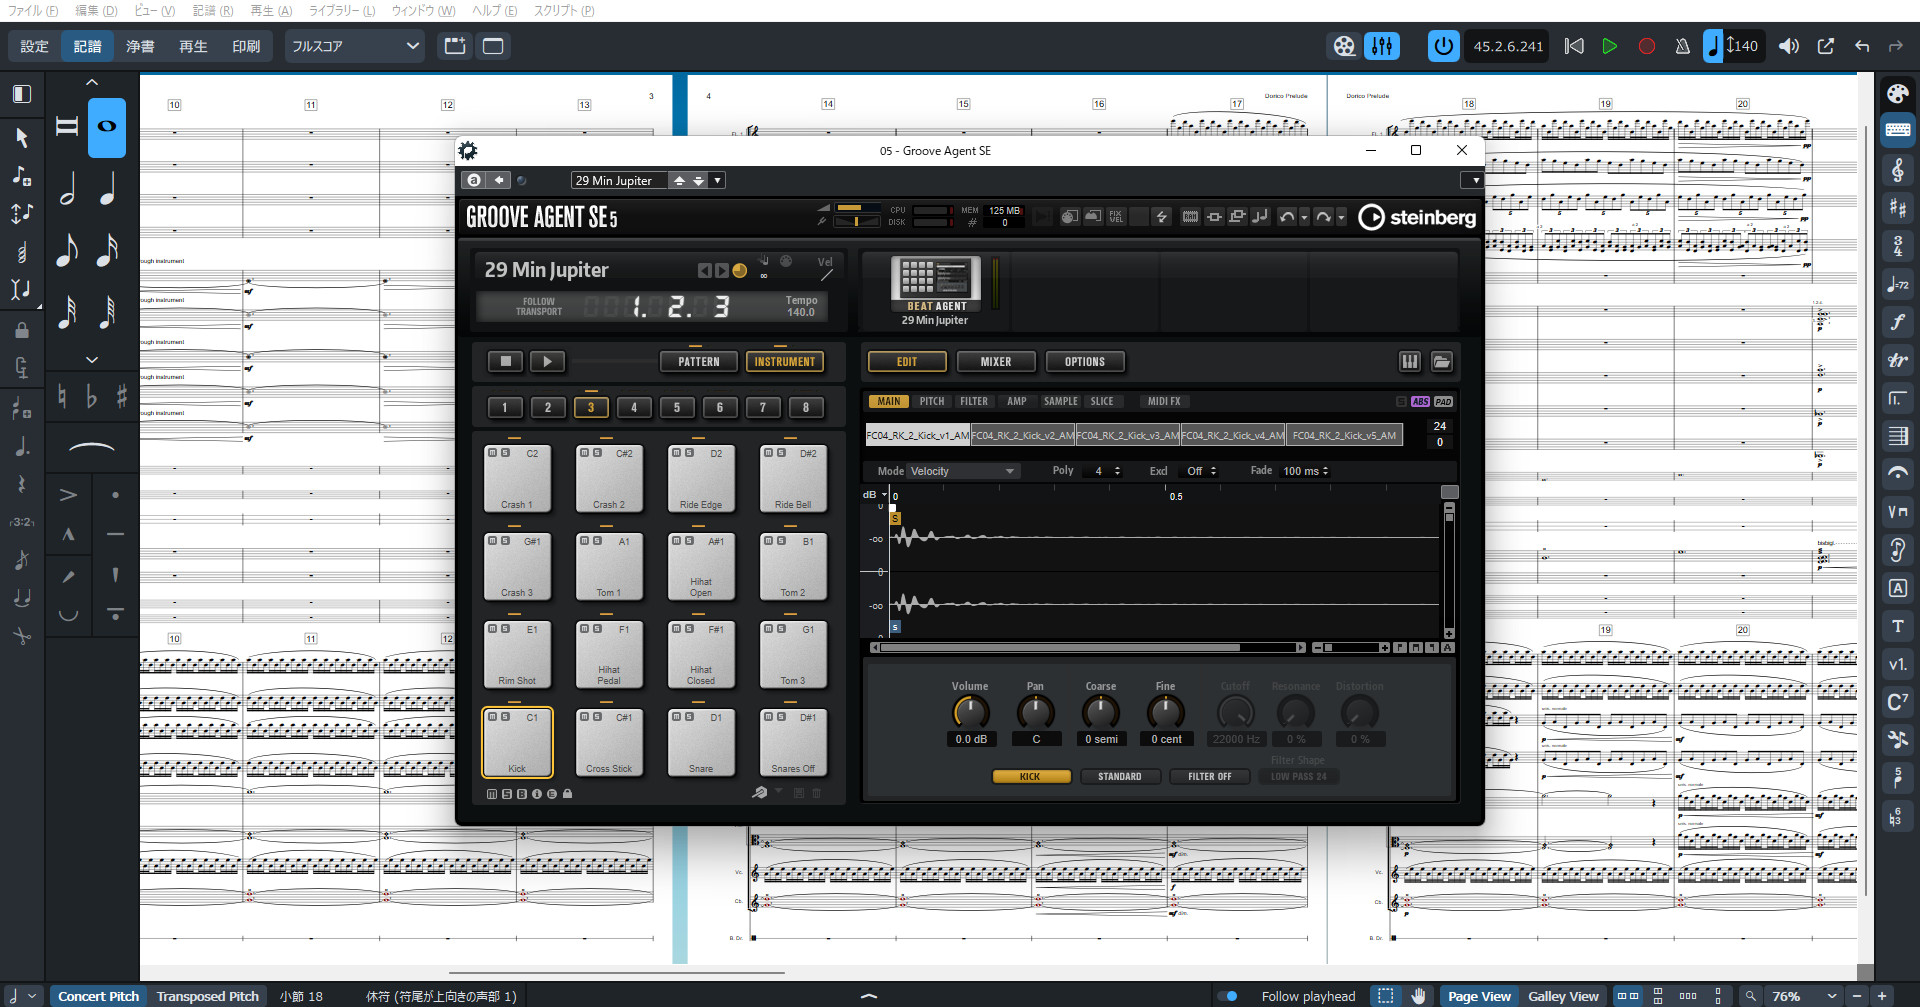Image resolution: width=1920 pixels, height=1007 pixels.
Task: Click the speaker volume icon
Action: pyautogui.click(x=1789, y=46)
